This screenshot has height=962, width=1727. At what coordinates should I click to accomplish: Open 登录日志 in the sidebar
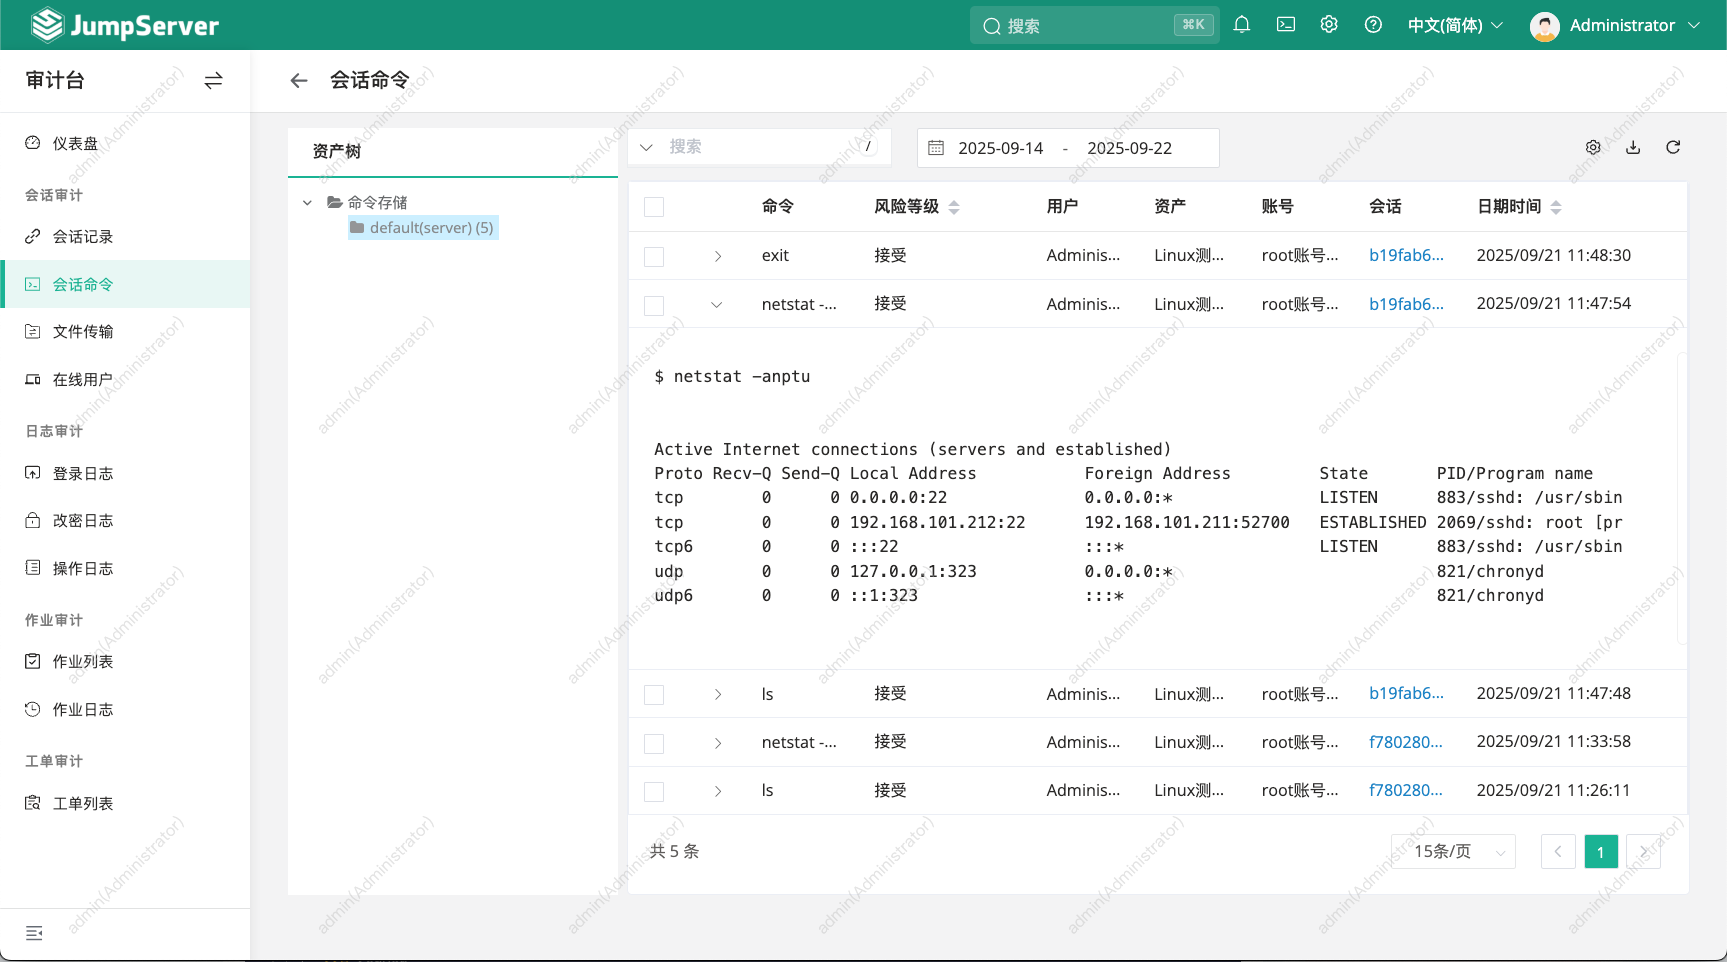82,473
